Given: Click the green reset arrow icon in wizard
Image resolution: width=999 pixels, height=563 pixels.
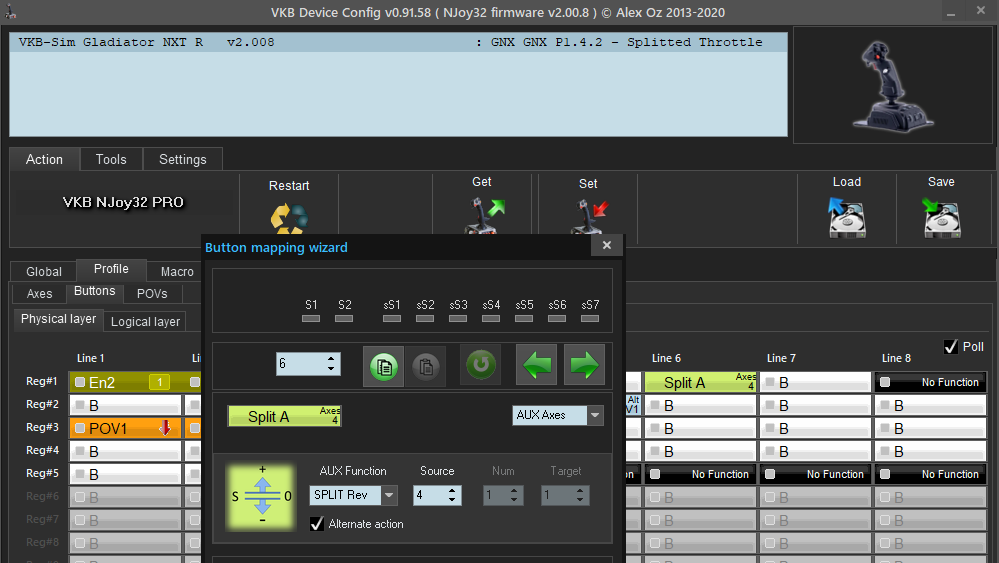Looking at the screenshot, I should [480, 365].
